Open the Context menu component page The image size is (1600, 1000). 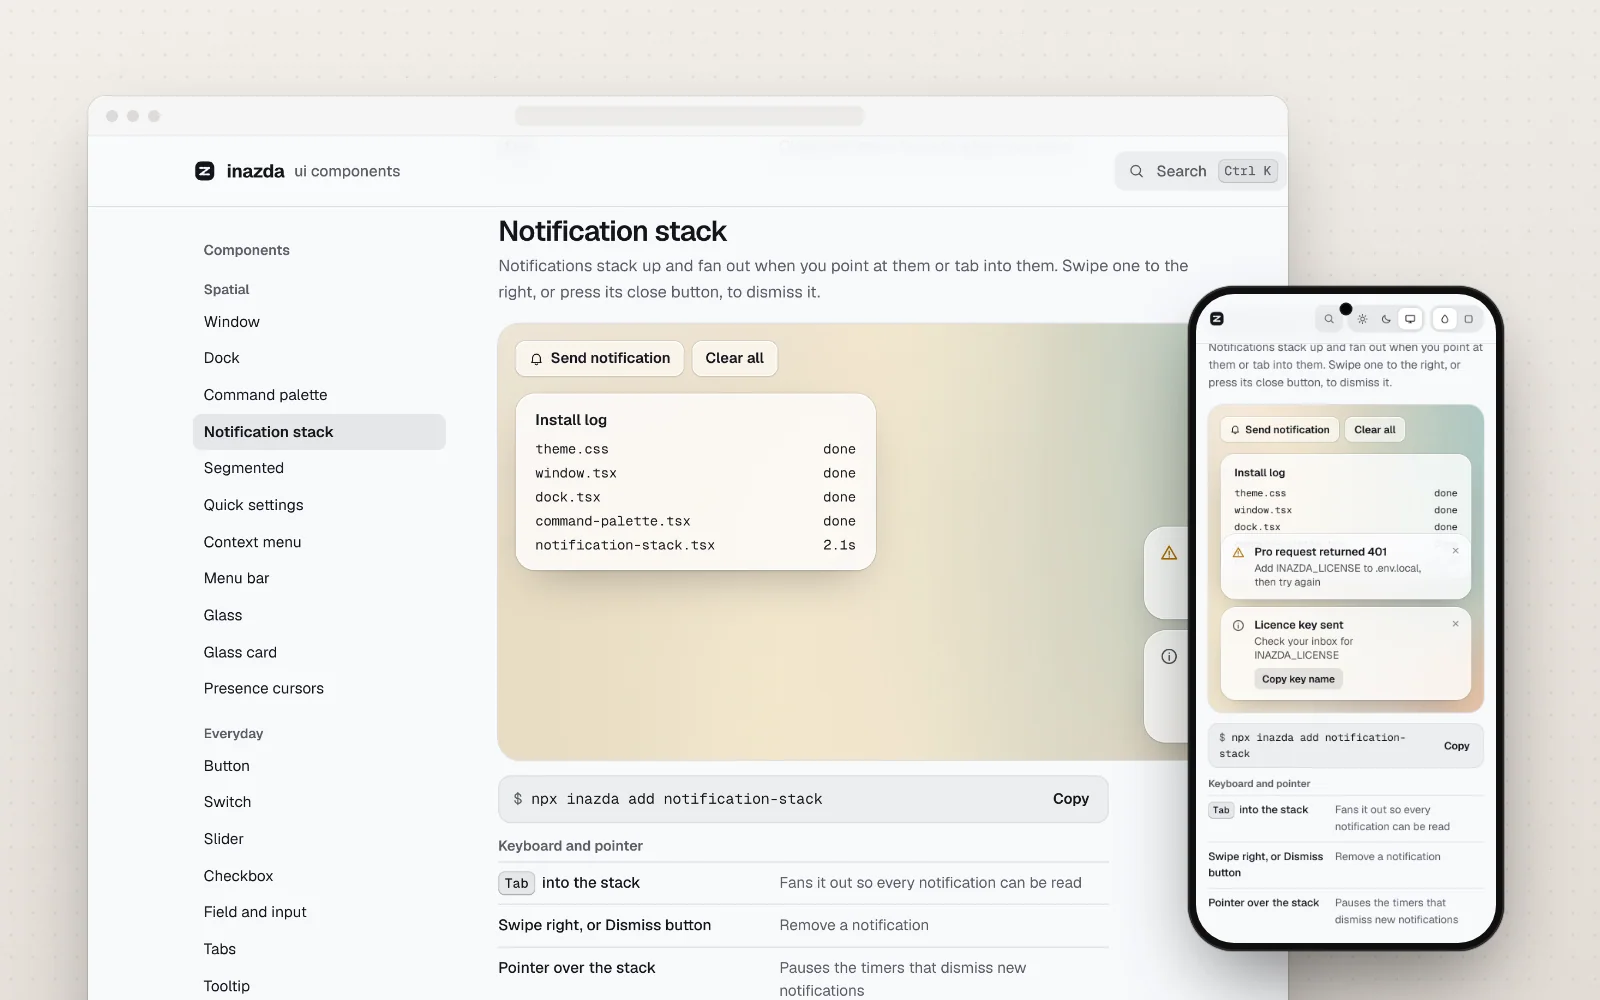319,542
